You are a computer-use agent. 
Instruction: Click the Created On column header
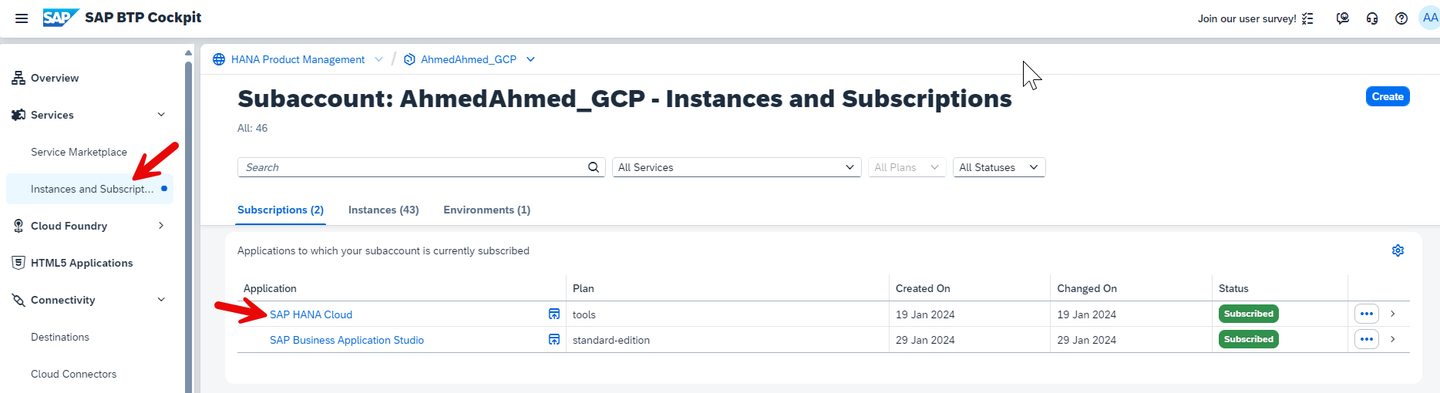pyautogui.click(x=923, y=288)
